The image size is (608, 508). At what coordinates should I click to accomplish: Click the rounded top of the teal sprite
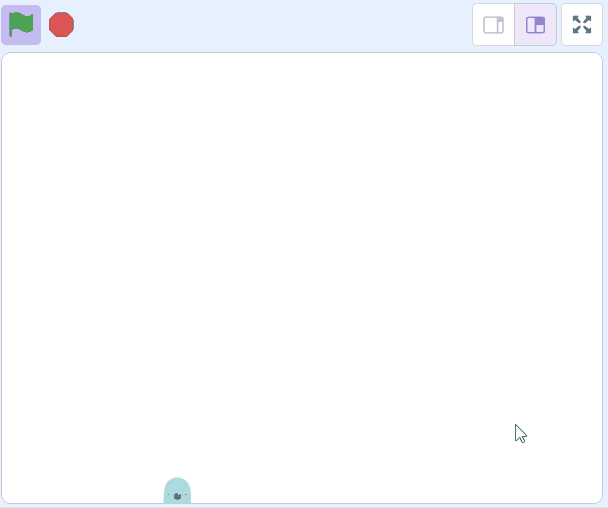(x=177, y=482)
